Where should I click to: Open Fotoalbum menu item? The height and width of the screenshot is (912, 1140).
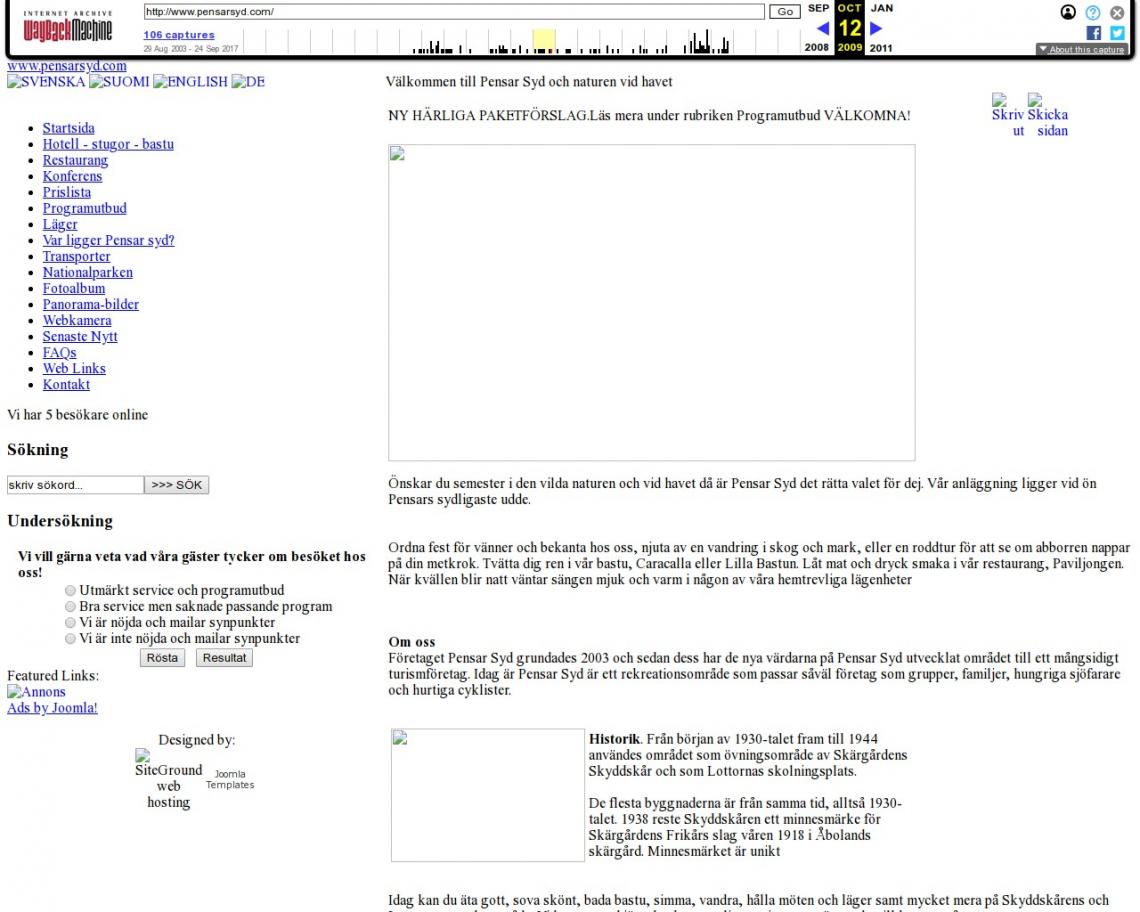pyautogui.click(x=73, y=288)
